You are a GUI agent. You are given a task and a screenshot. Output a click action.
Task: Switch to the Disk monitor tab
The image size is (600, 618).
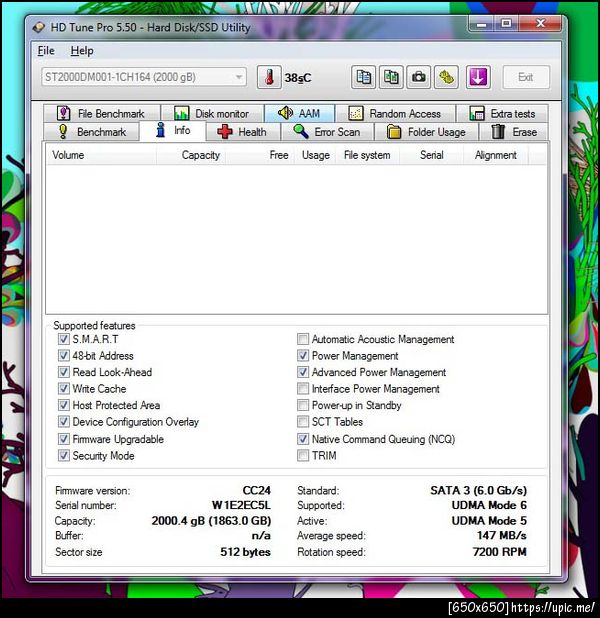[x=212, y=114]
